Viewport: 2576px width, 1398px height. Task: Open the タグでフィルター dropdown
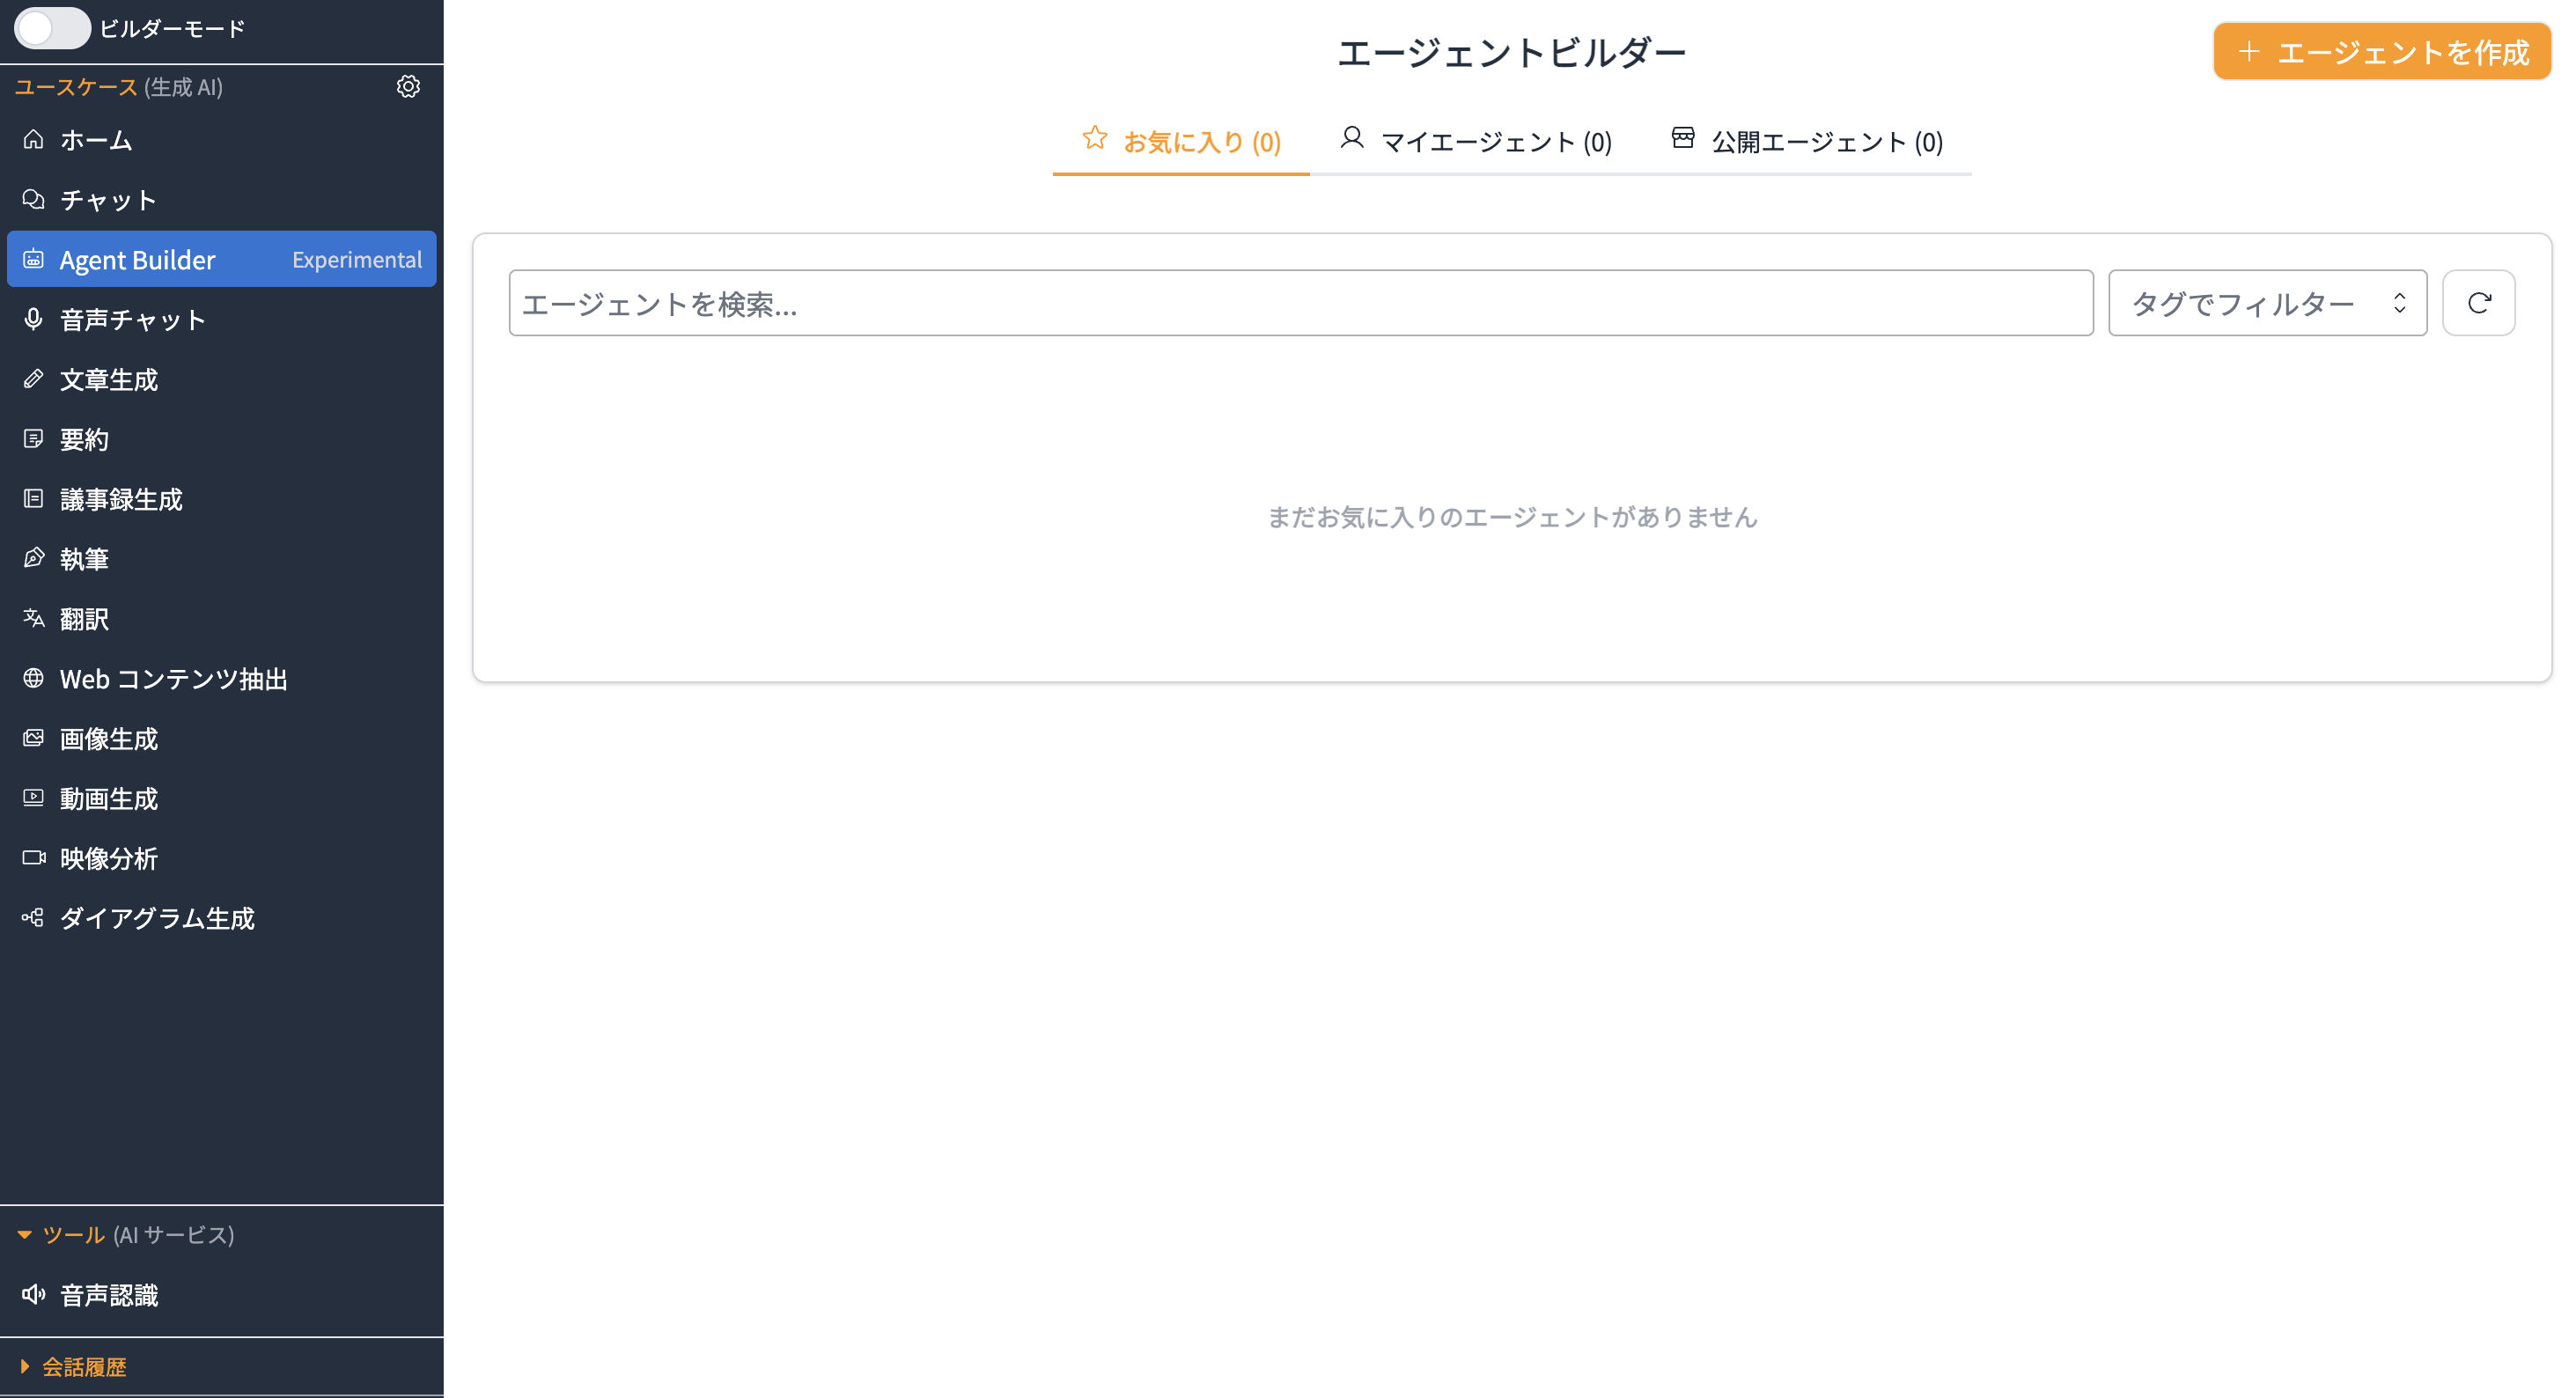(2267, 302)
